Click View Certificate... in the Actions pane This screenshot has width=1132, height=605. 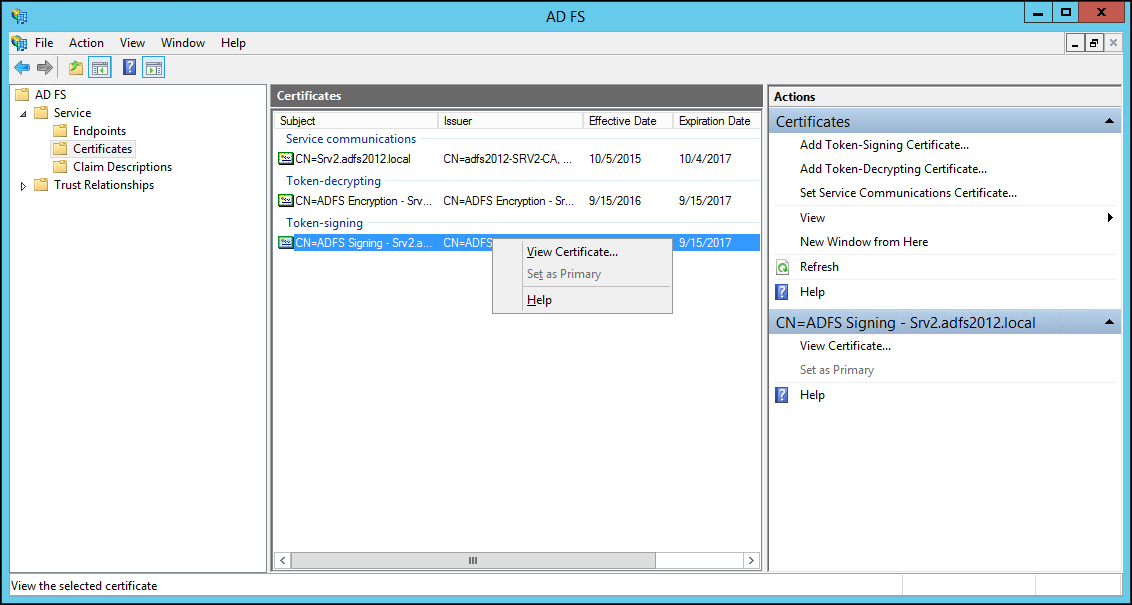pos(845,346)
